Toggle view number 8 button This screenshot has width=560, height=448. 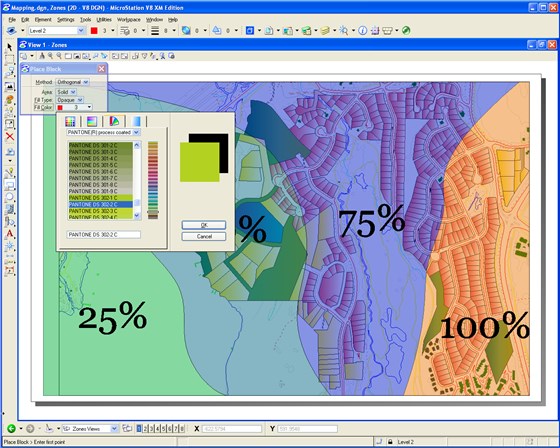pos(182,428)
